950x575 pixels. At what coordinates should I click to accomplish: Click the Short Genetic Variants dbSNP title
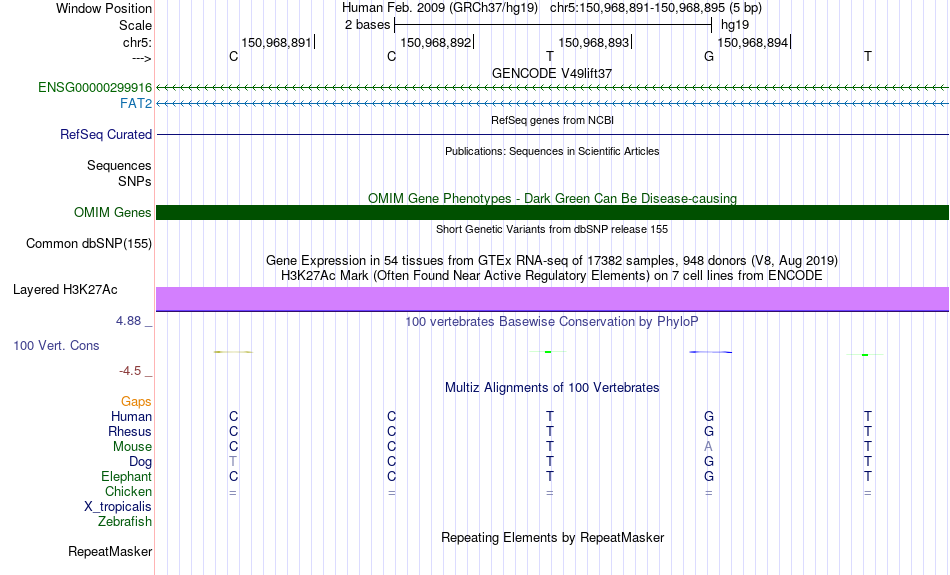552,229
